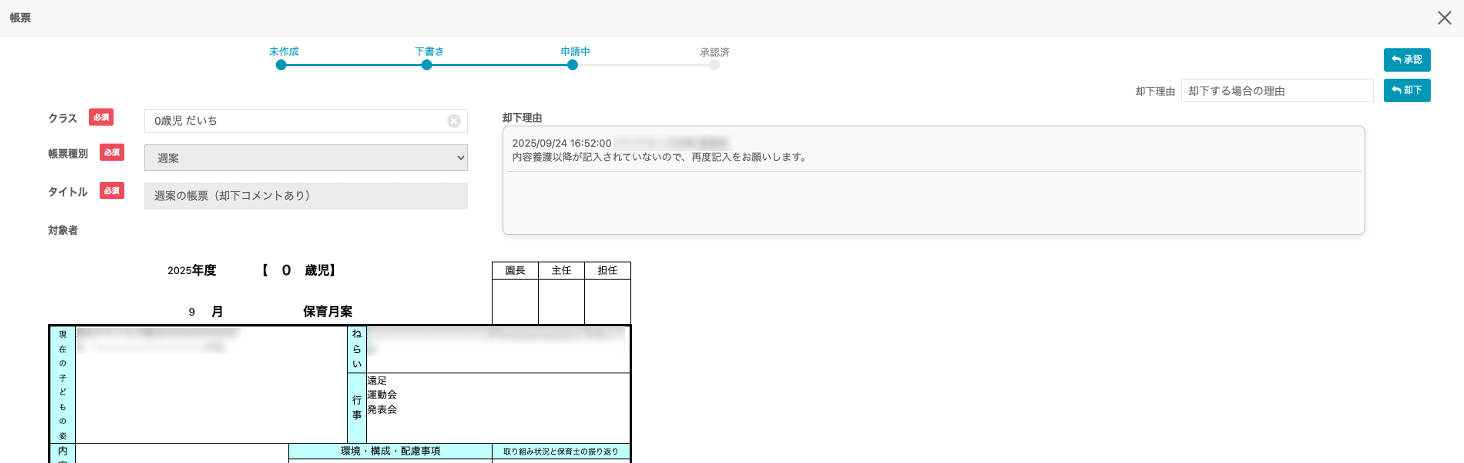Image resolution: width=1464 pixels, height=463 pixels.
Task: Click the タイトル field 週案の帳票
Action: tap(306, 196)
